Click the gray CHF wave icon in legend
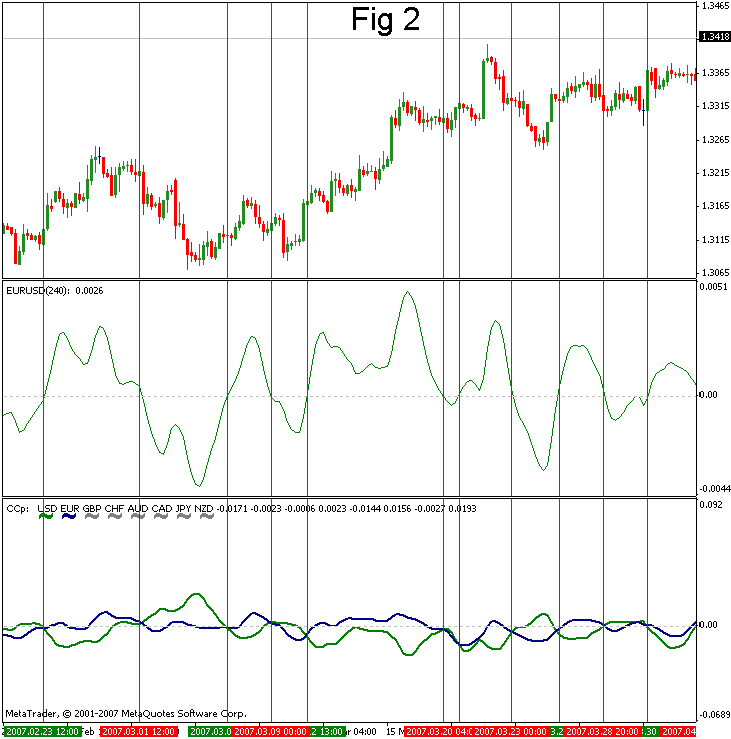The image size is (731, 739). [x=115, y=517]
